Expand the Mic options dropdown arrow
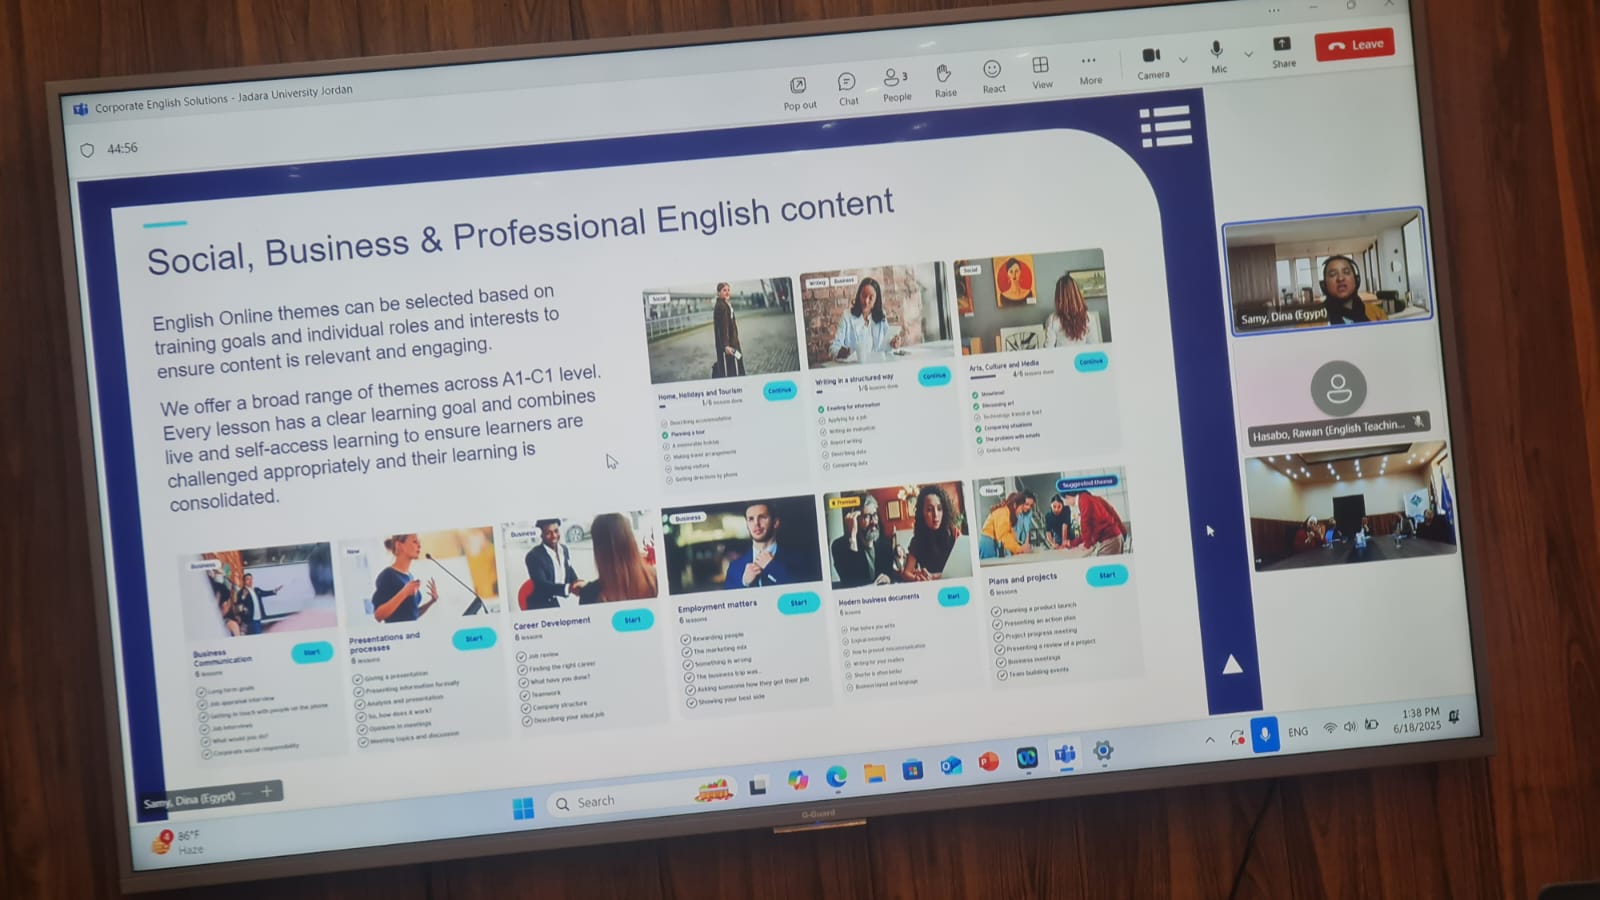Image resolution: width=1600 pixels, height=900 pixels. (x=1248, y=54)
